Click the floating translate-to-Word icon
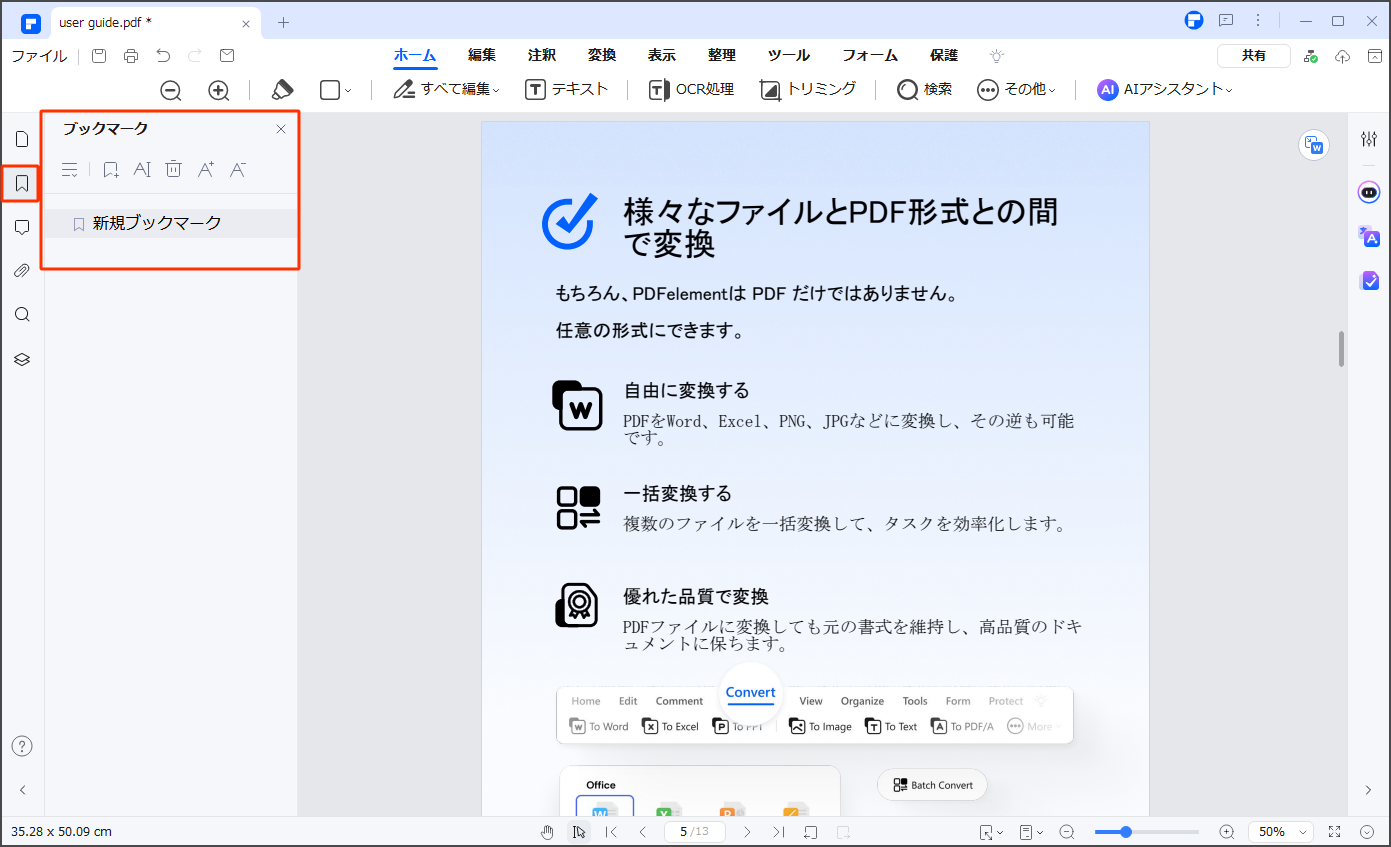 [x=1314, y=145]
